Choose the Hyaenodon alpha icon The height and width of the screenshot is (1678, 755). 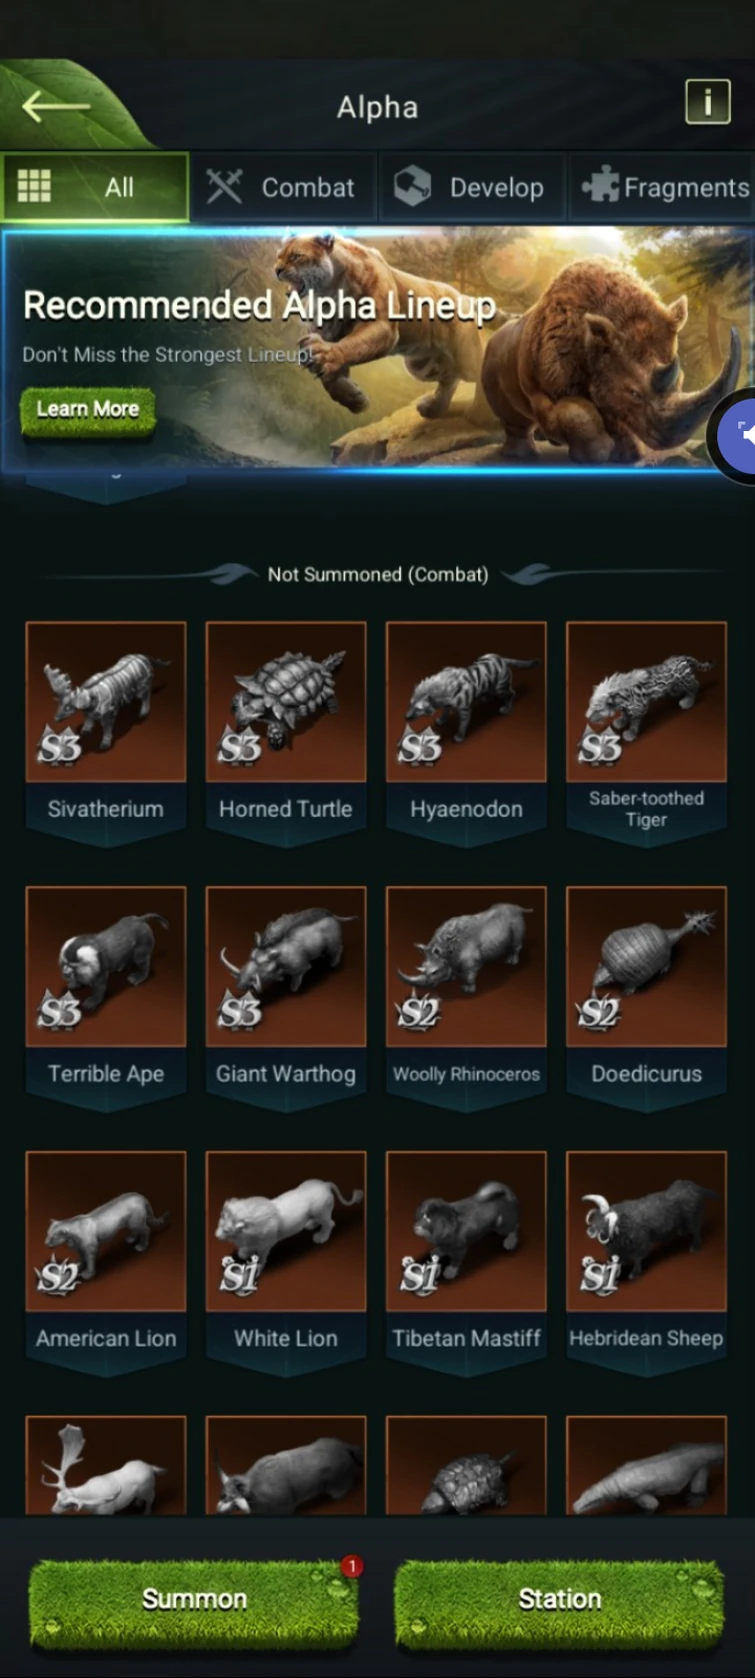click(466, 702)
